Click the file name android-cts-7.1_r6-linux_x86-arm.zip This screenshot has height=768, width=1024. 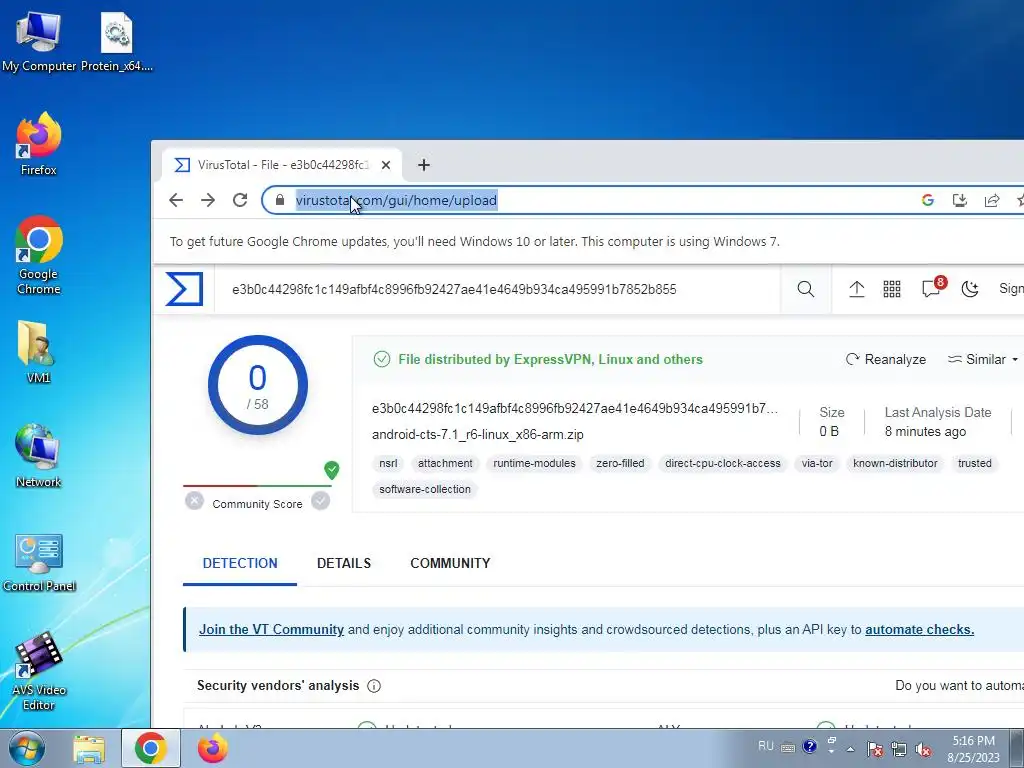pyautogui.click(x=477, y=434)
